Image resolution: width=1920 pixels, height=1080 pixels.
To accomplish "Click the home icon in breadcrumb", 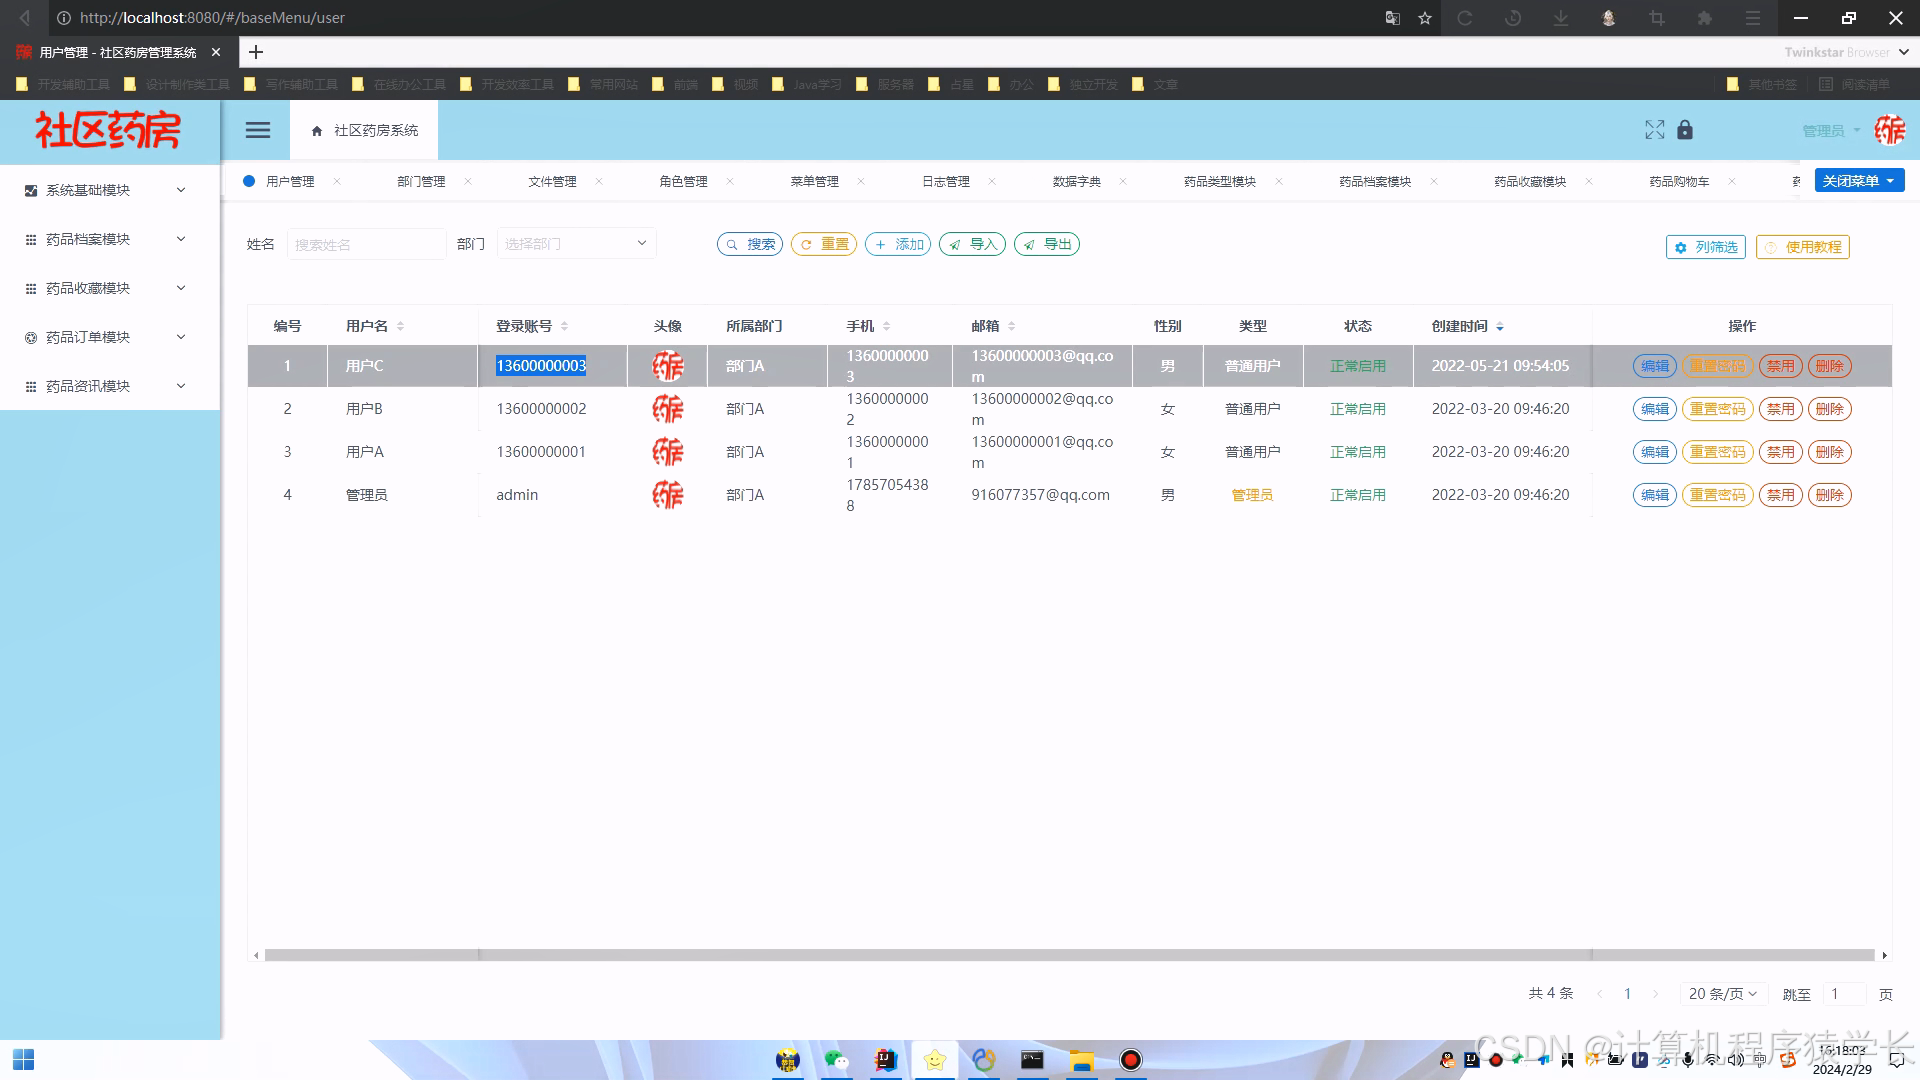I will pos(317,131).
